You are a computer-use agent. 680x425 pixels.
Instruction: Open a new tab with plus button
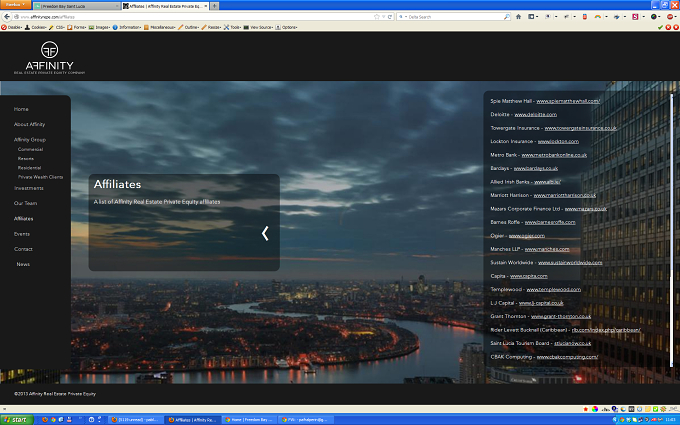(x=214, y=6)
